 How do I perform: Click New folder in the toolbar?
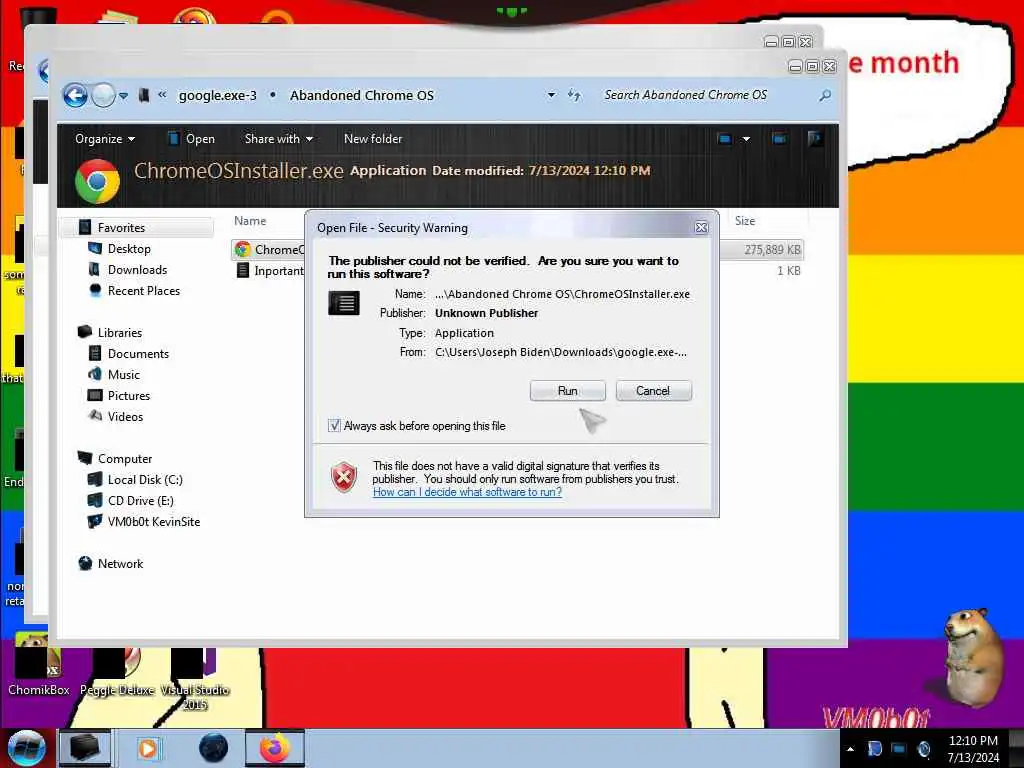tap(373, 138)
